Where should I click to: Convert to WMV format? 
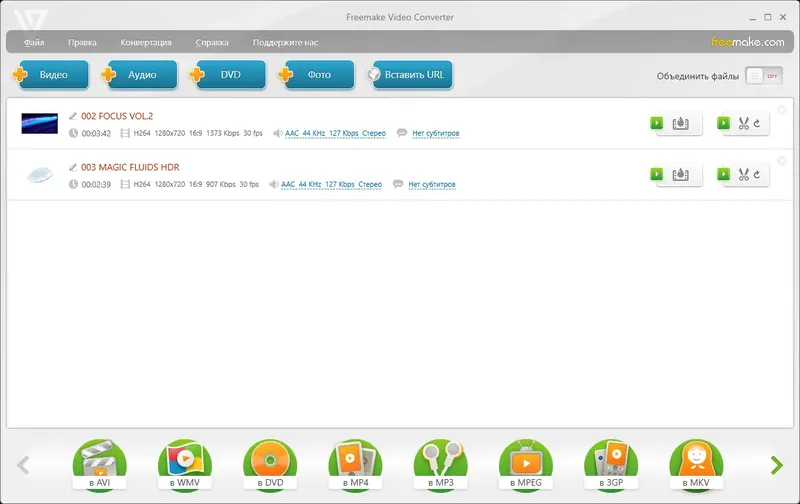click(x=185, y=465)
